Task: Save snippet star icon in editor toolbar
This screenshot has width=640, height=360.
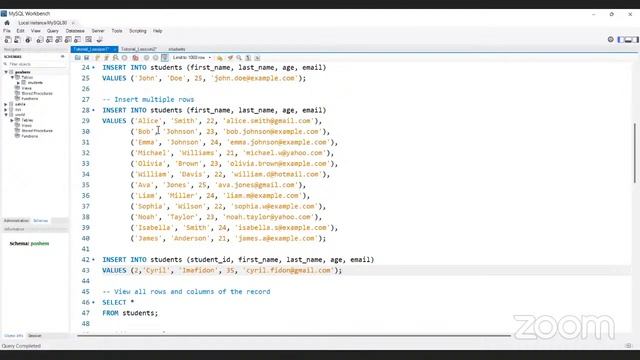Action: (x=220, y=58)
